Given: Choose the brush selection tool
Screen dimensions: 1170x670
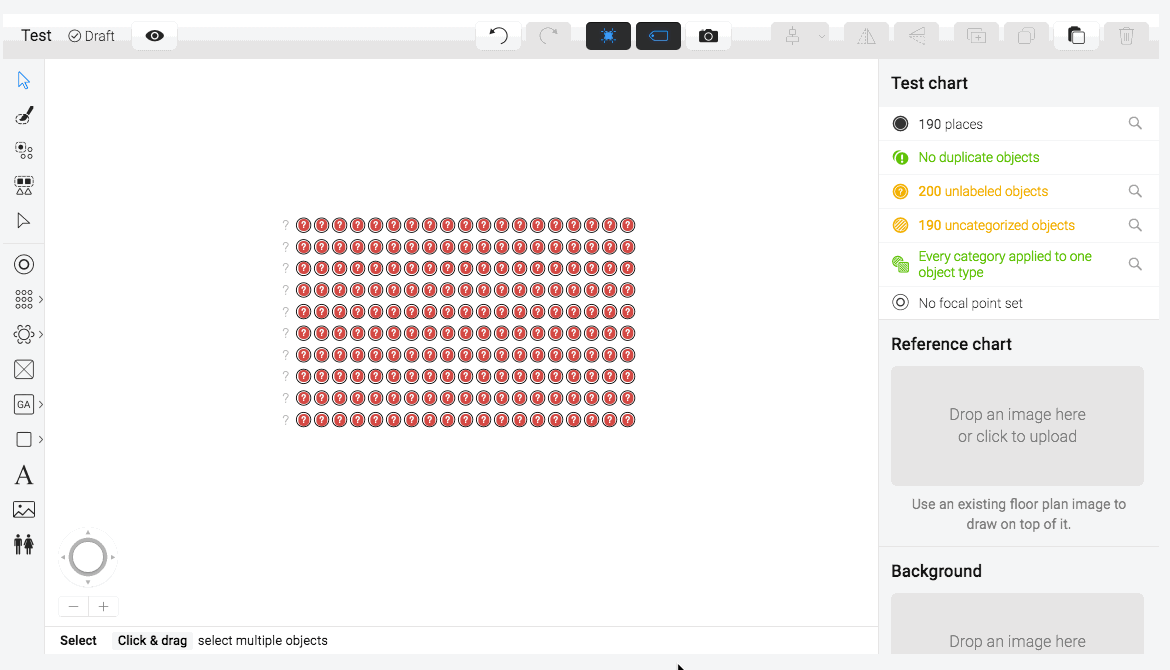Looking at the screenshot, I should [24, 115].
